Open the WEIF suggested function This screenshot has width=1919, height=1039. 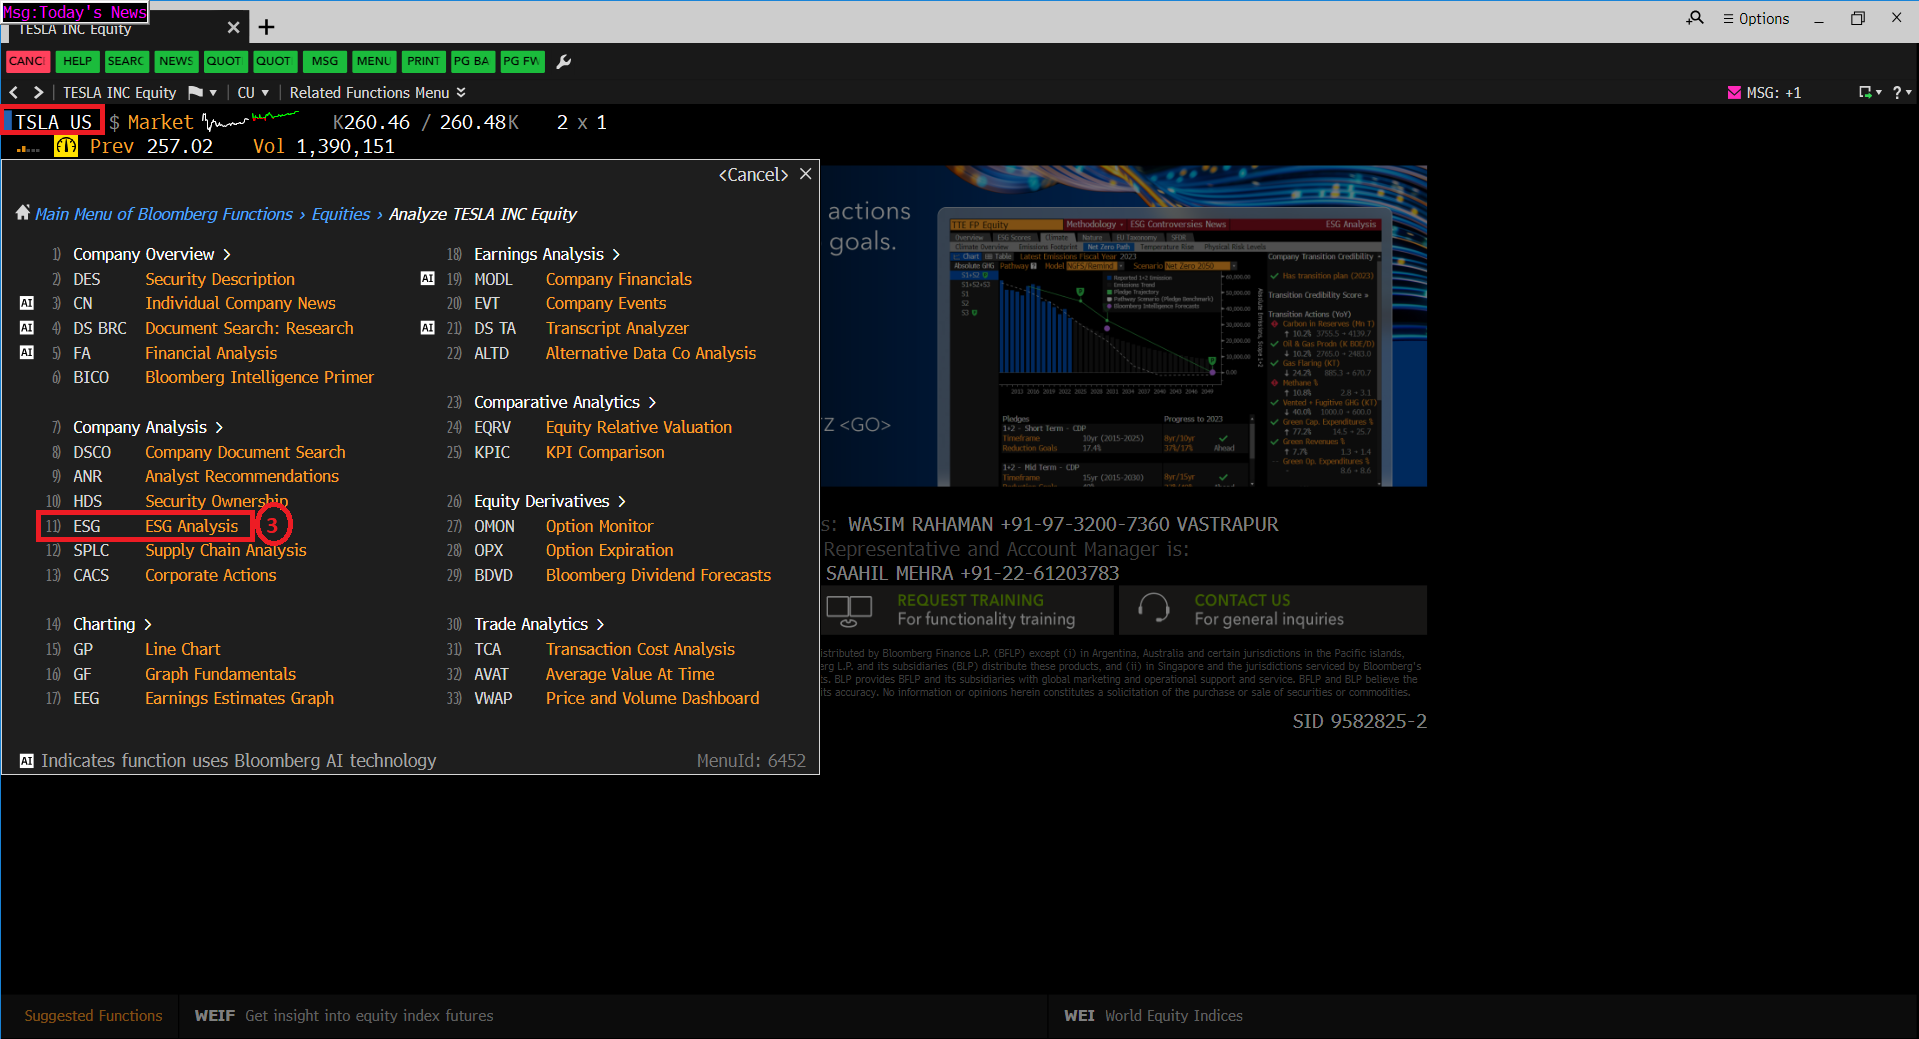tap(344, 1016)
